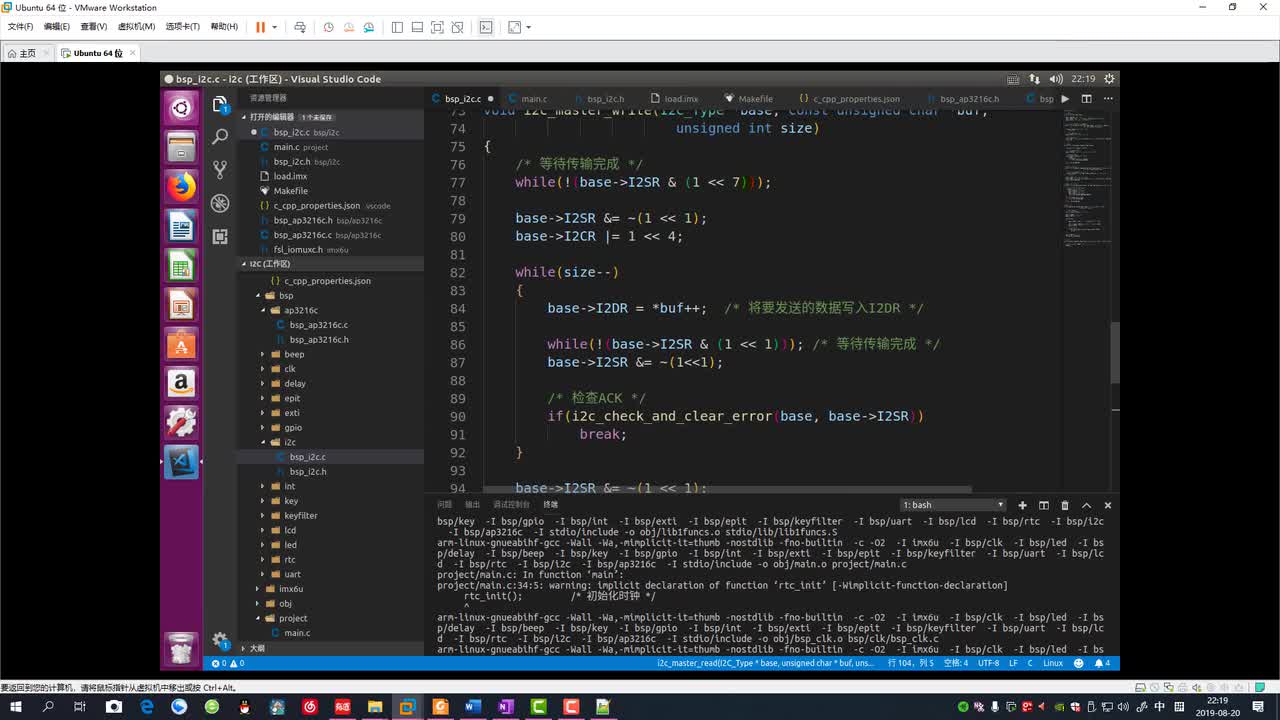Click the feedback smiley in the status bar
1280x720 pixels.
tap(1080, 663)
